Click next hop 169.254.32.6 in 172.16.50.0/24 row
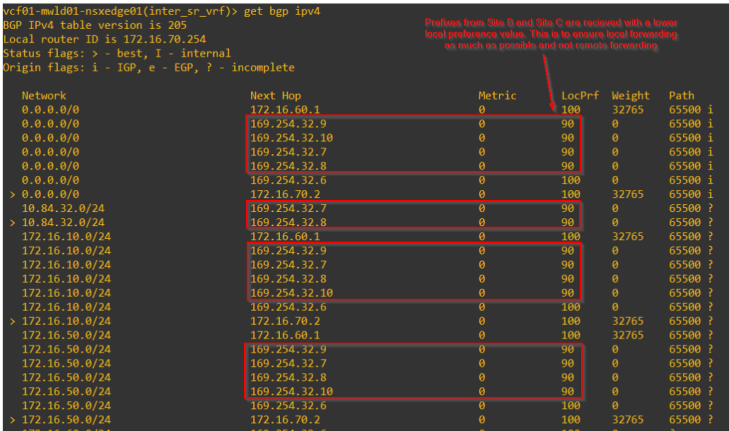729x431 pixels. (288, 405)
